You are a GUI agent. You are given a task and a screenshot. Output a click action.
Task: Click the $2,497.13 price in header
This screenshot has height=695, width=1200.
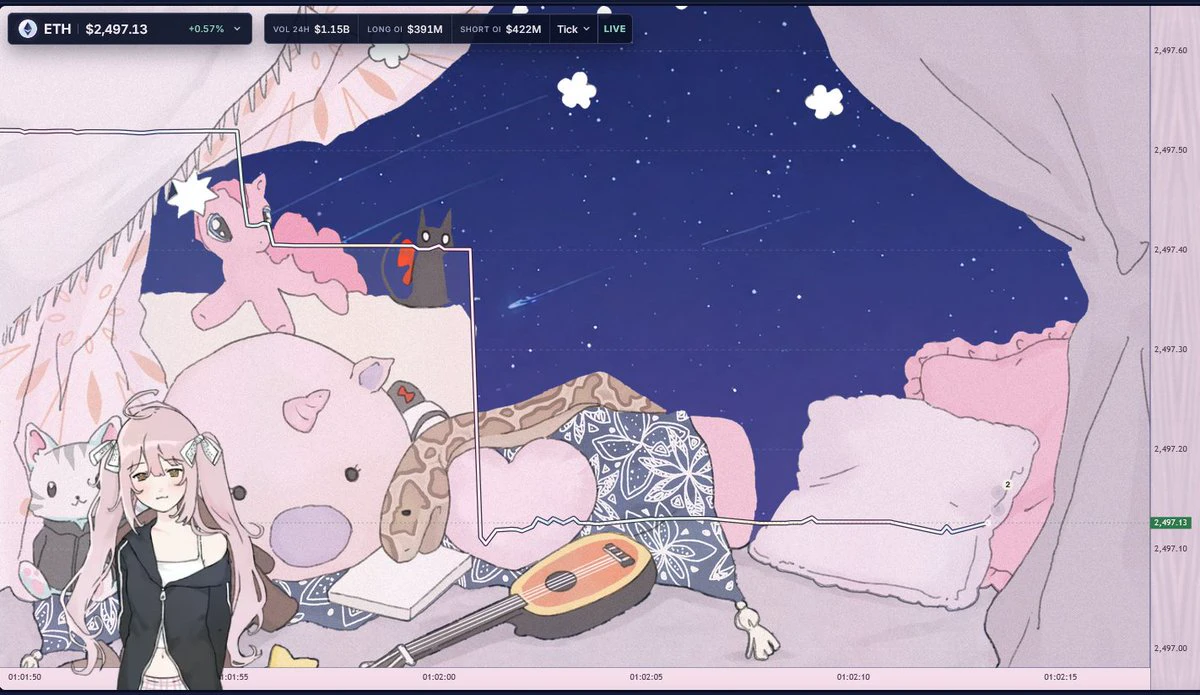pyautogui.click(x=116, y=29)
